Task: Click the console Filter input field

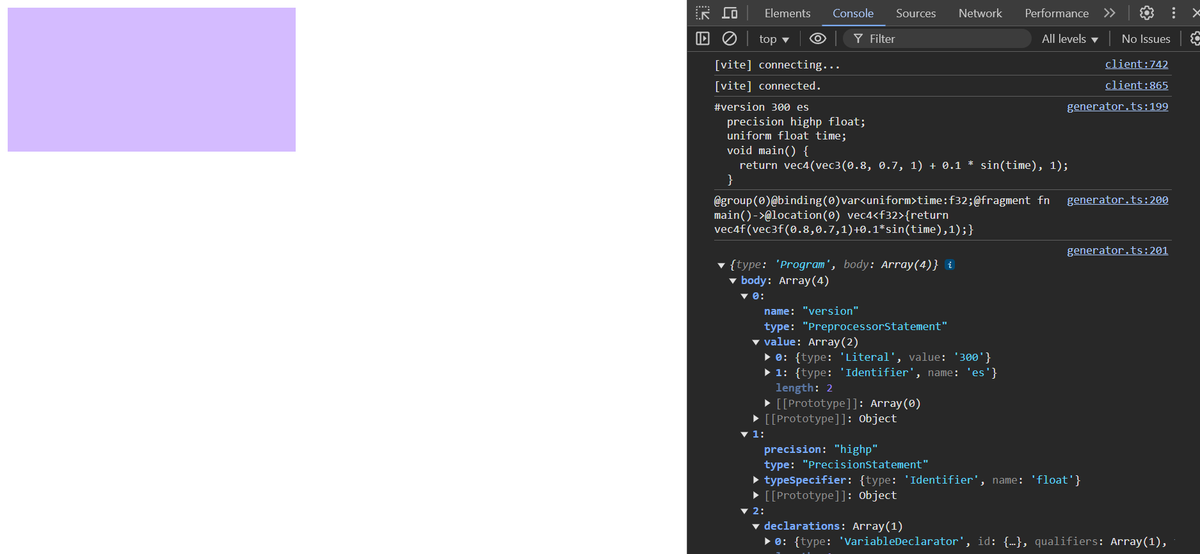Action: (936, 39)
